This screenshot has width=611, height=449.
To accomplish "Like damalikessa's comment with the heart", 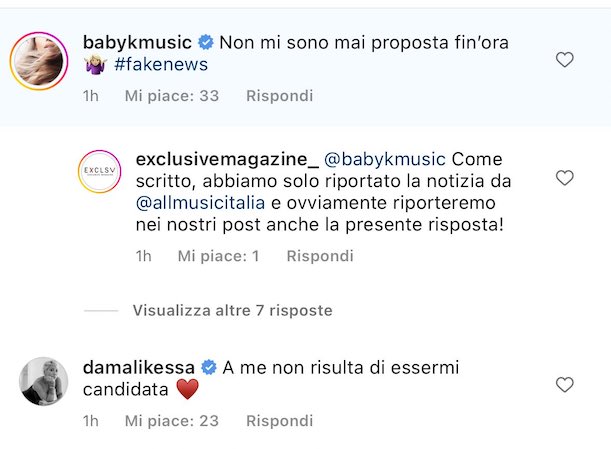I will (564, 385).
